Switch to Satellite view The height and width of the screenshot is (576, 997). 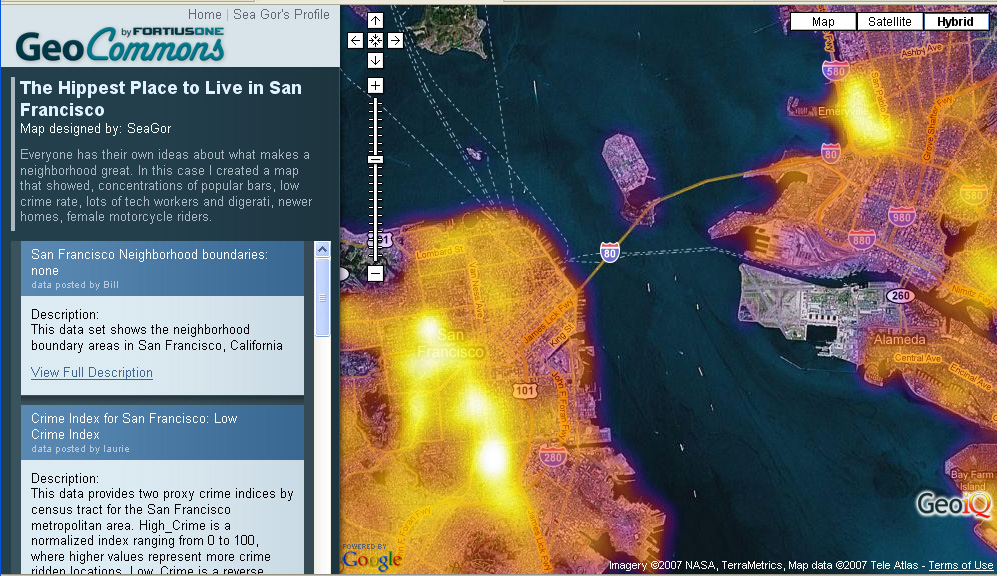coord(890,22)
